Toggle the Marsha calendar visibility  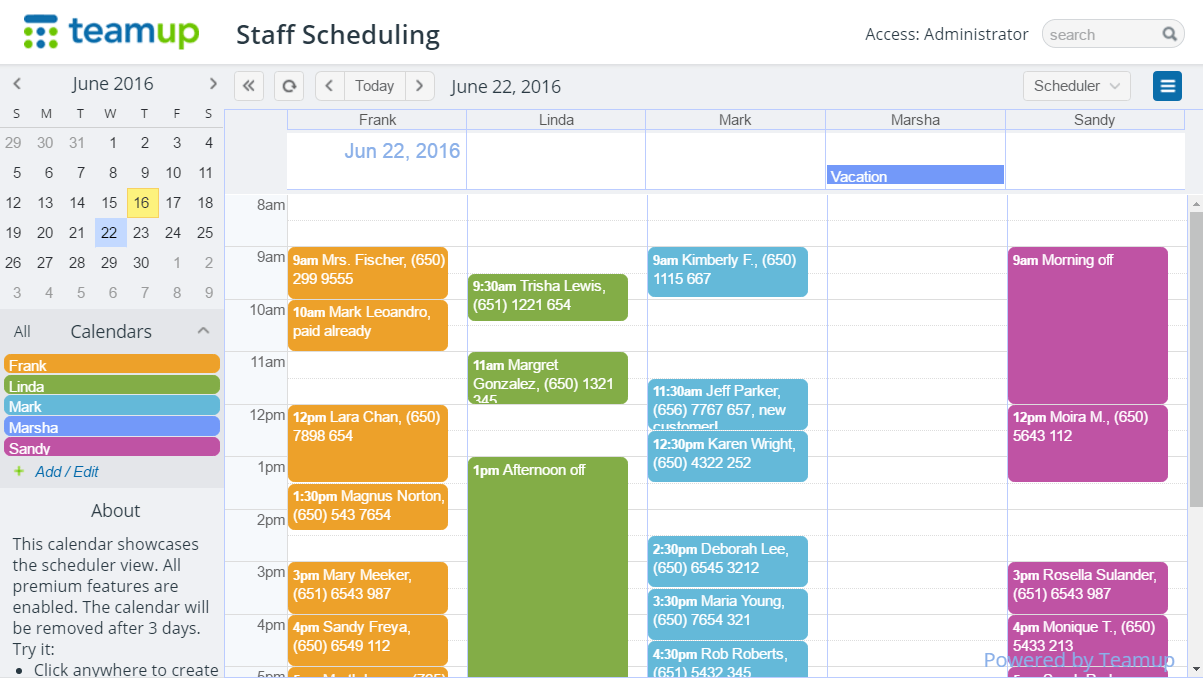[x=112, y=427]
